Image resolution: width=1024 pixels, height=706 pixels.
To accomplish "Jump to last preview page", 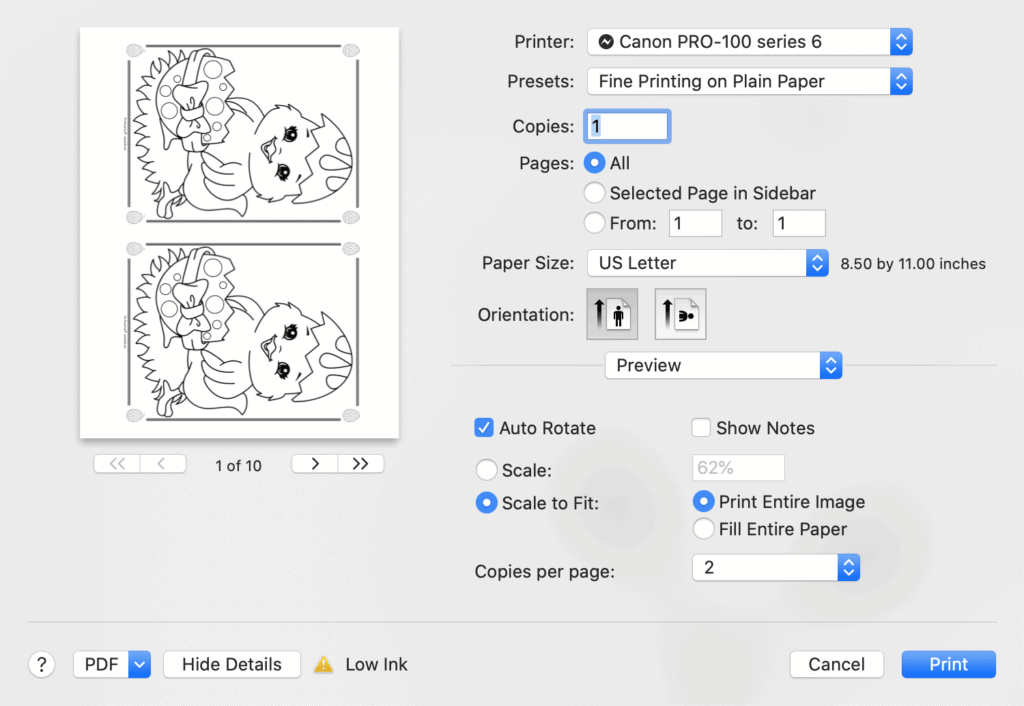I will tap(360, 464).
